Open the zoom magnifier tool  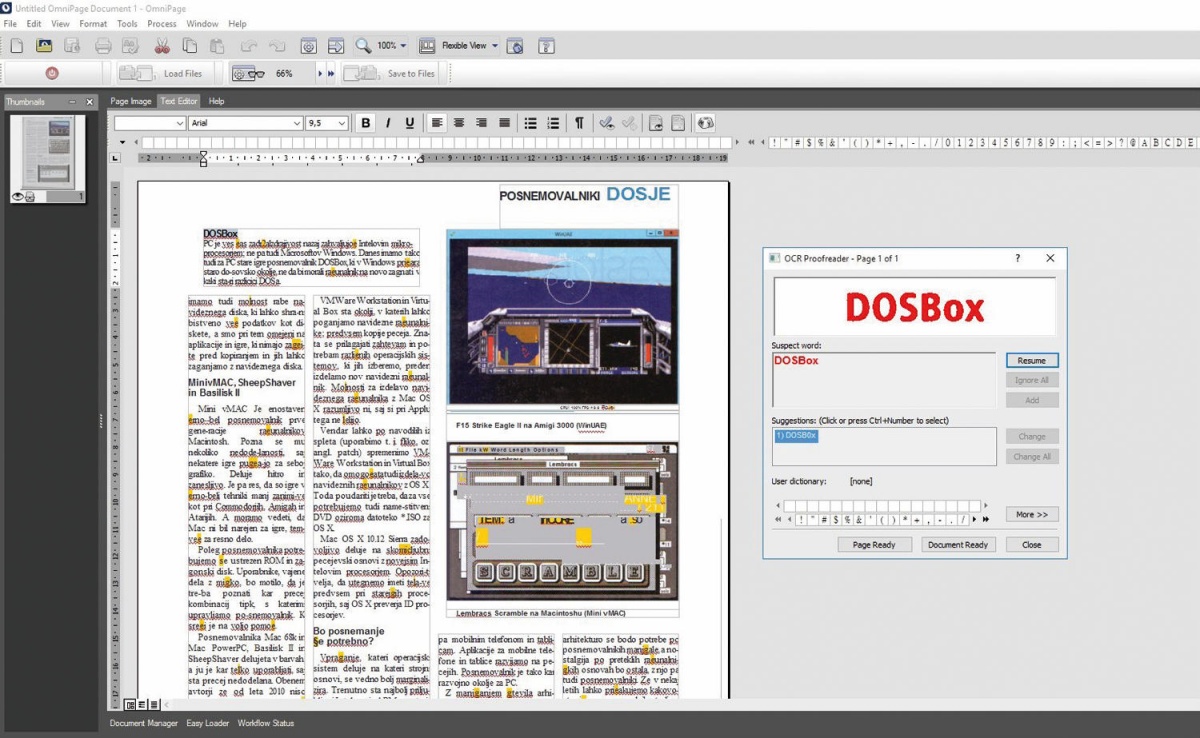pyautogui.click(x=363, y=46)
